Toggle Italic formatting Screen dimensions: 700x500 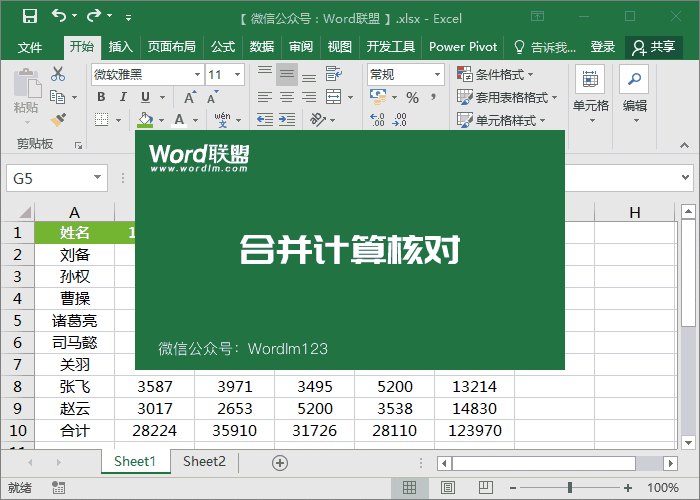point(123,97)
